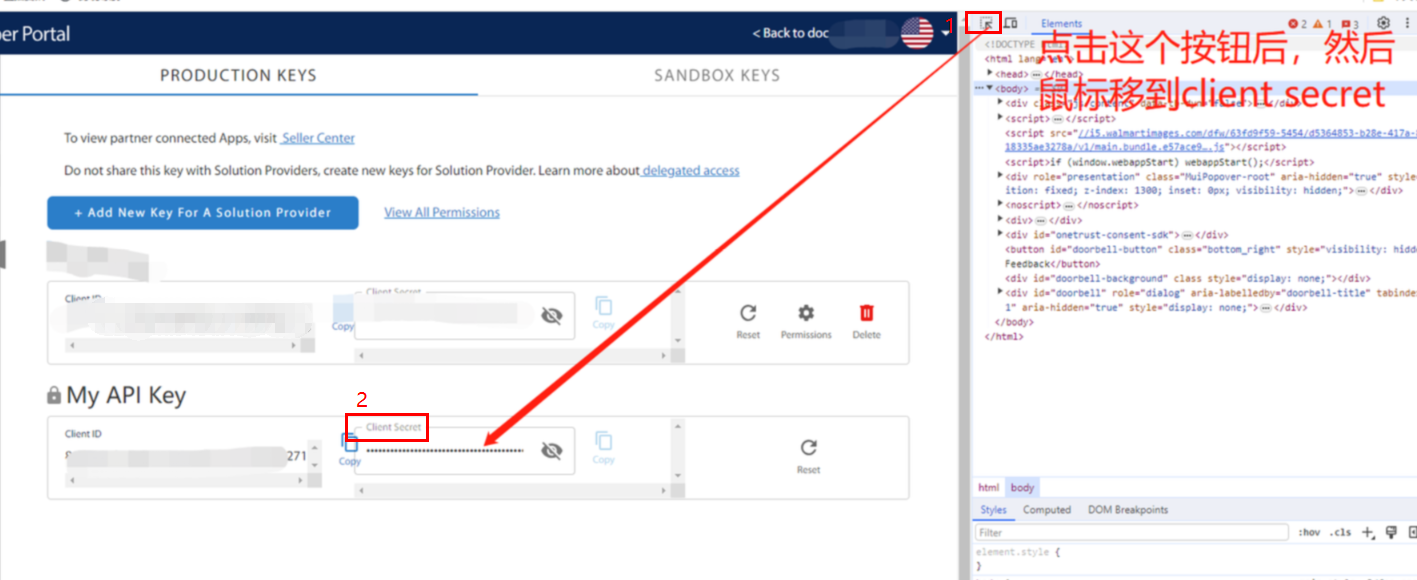Expand the <head> node
Viewport: 1417px width, 580px height.
[x=990, y=73]
